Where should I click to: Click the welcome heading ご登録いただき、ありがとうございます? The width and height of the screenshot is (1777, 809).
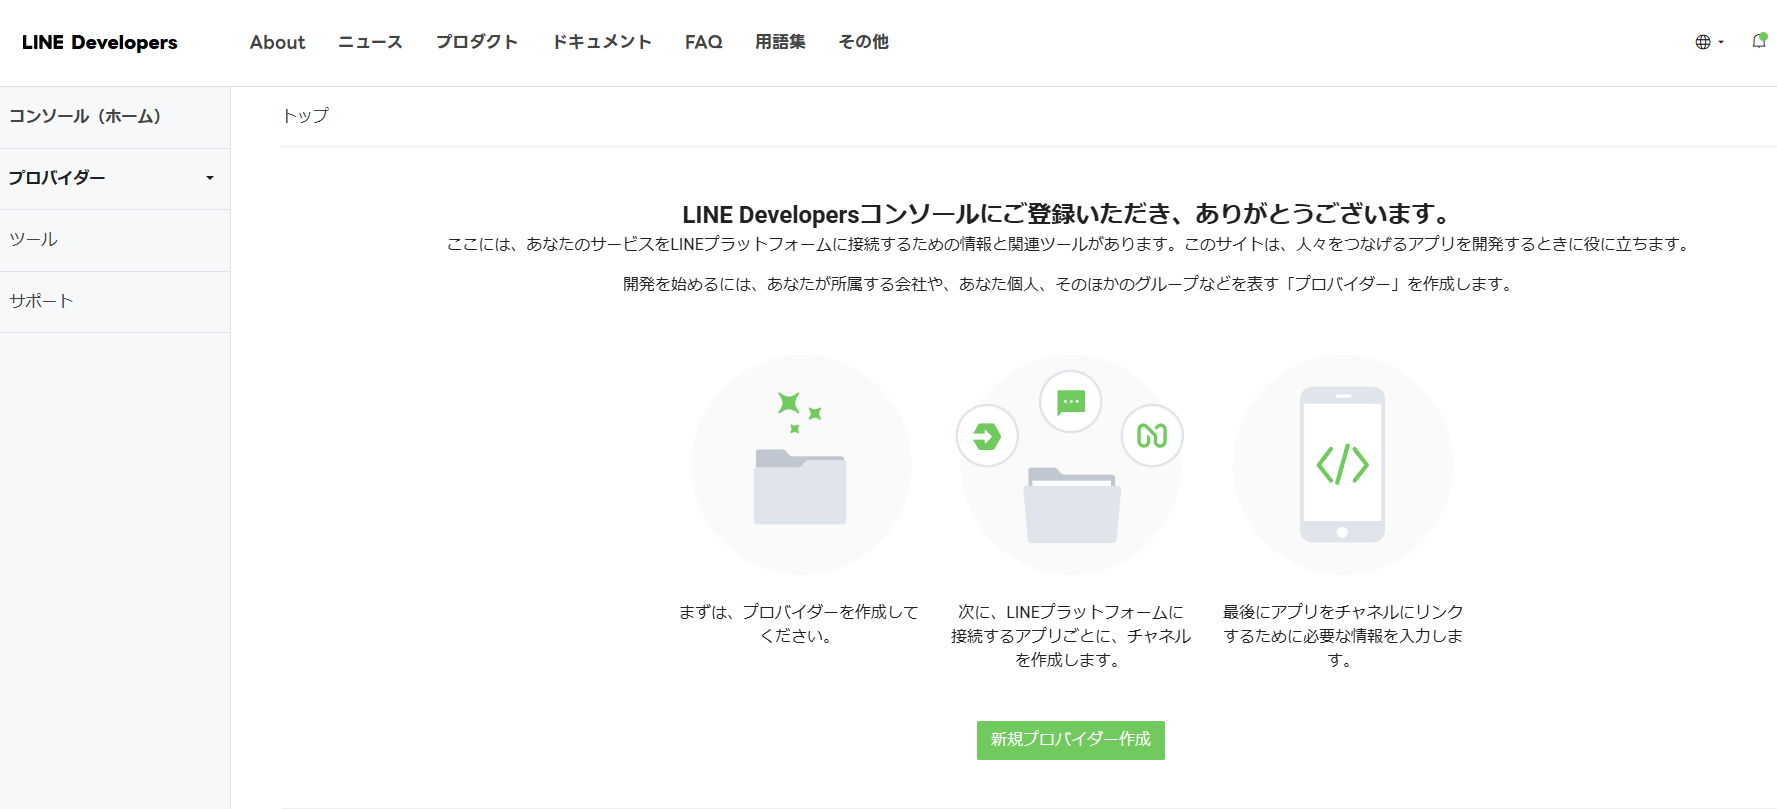pyautogui.click(x=1068, y=214)
